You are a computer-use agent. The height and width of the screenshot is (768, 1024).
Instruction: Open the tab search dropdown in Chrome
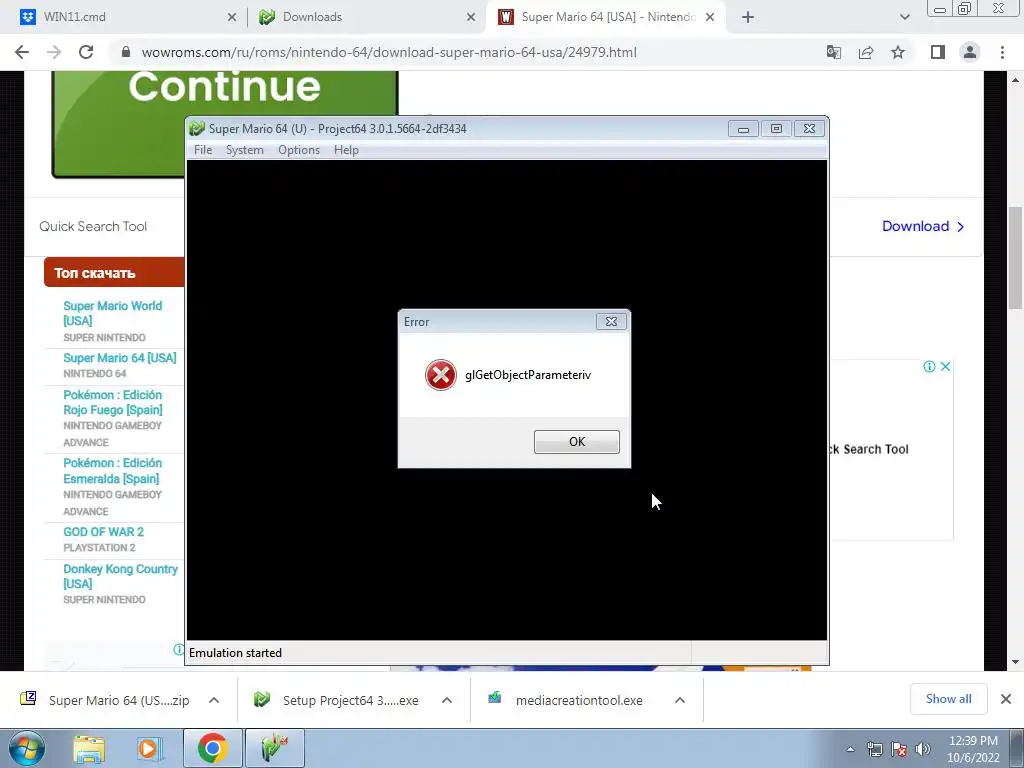(x=904, y=17)
